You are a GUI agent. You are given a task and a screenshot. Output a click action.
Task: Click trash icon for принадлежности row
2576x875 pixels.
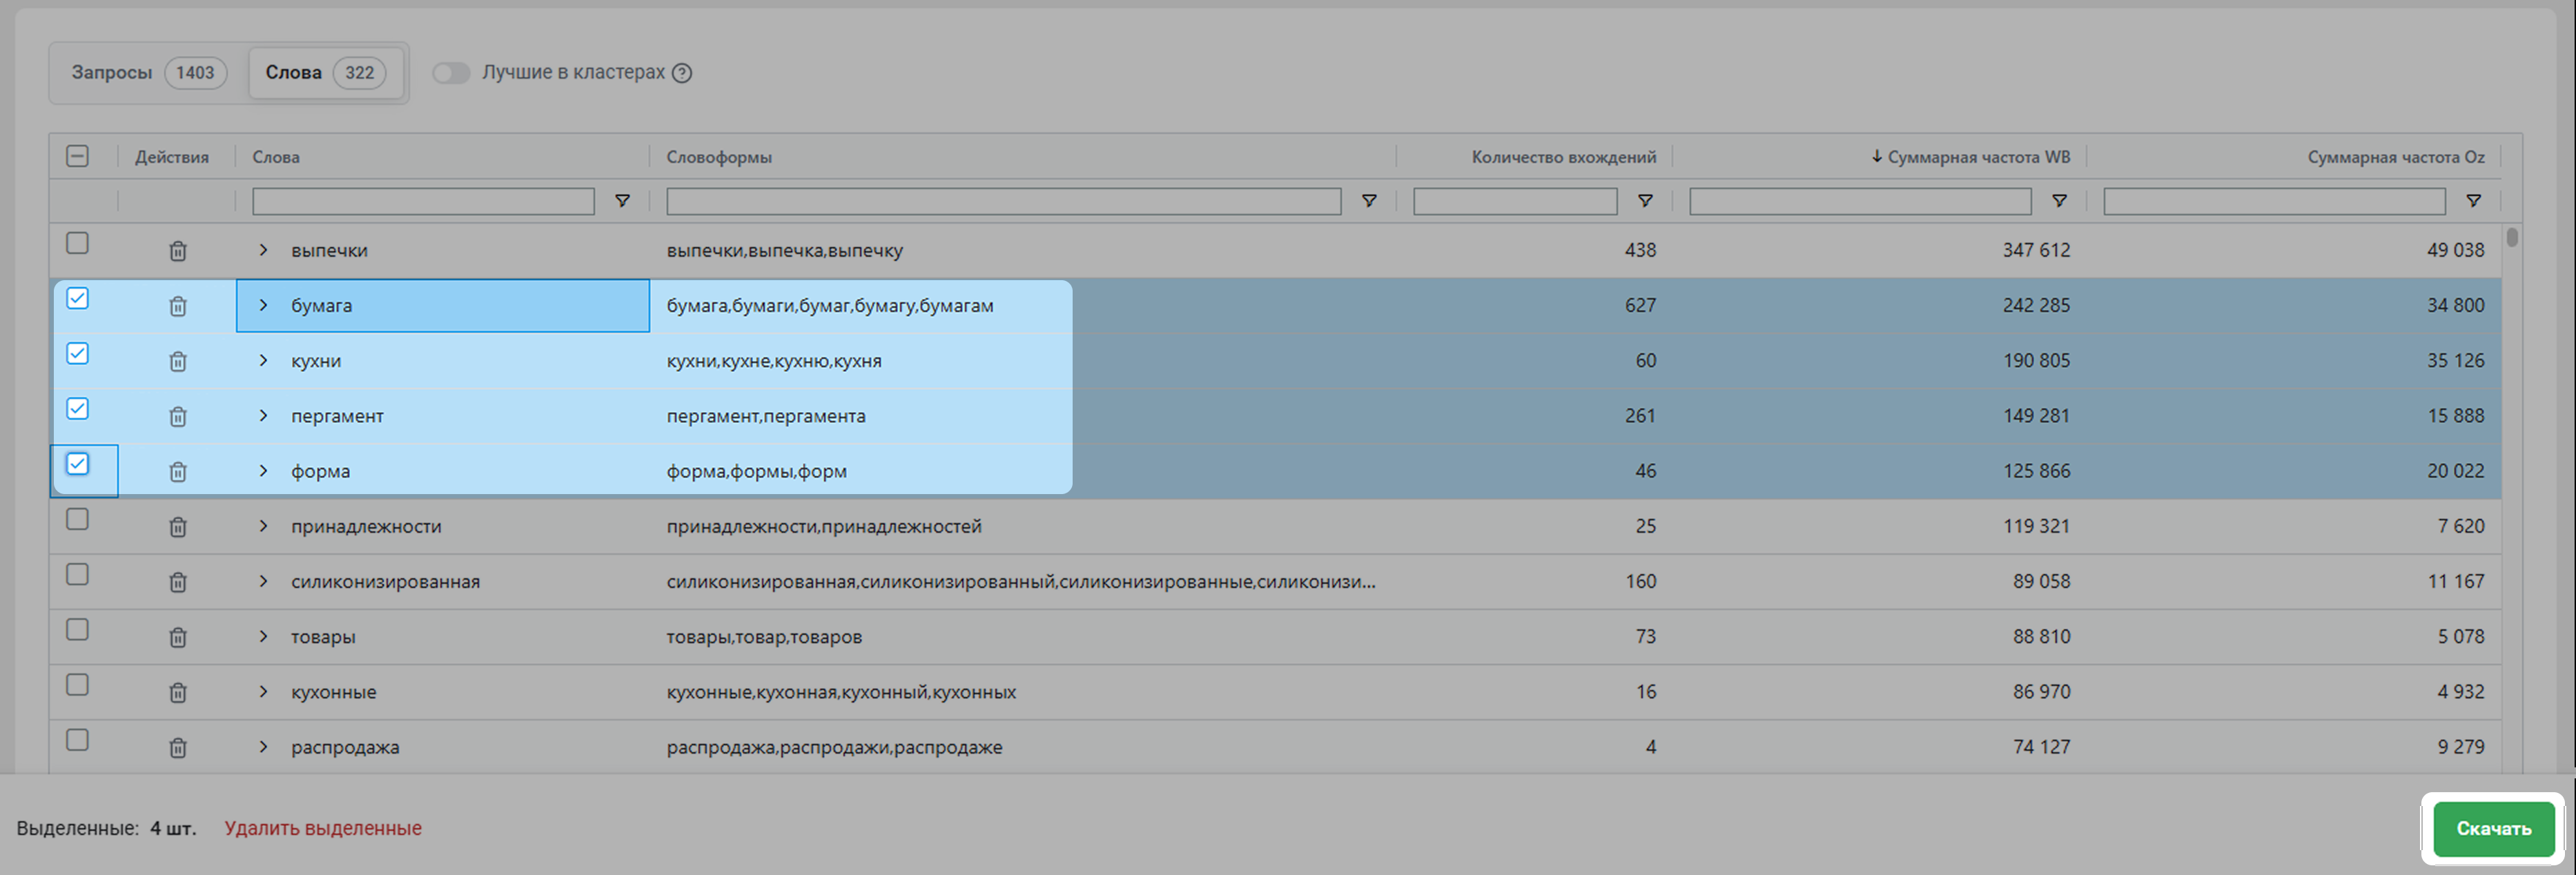click(x=177, y=527)
